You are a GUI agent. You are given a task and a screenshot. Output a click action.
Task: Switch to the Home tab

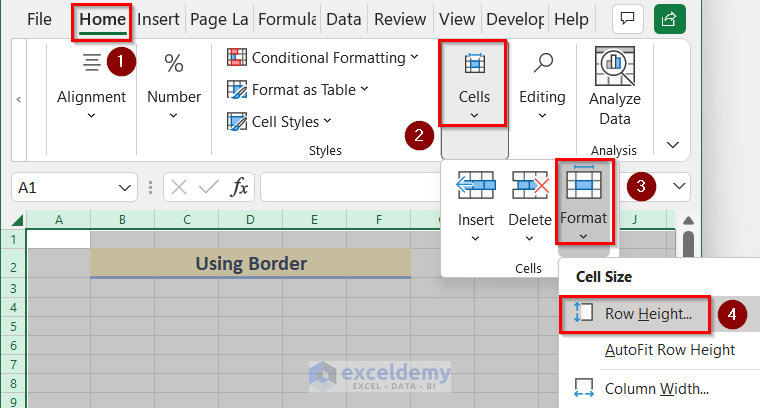(102, 19)
